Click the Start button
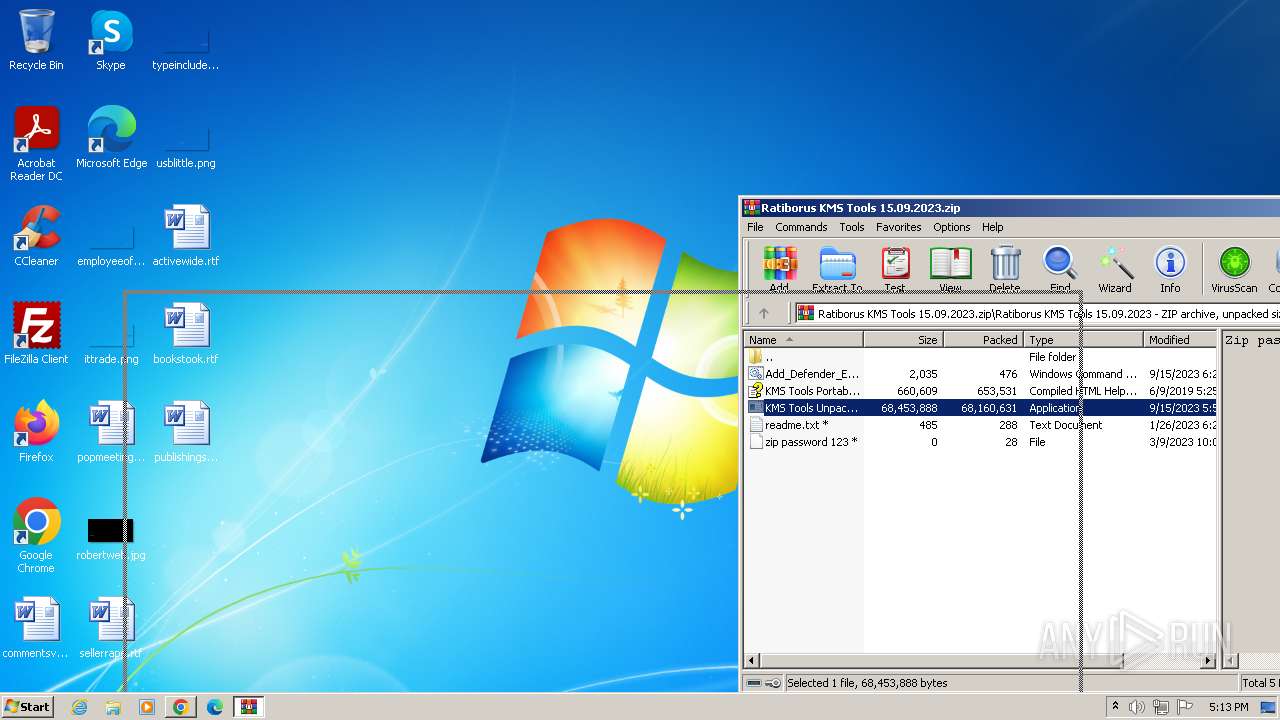The width and height of the screenshot is (1280, 720). pyautogui.click(x=27, y=706)
